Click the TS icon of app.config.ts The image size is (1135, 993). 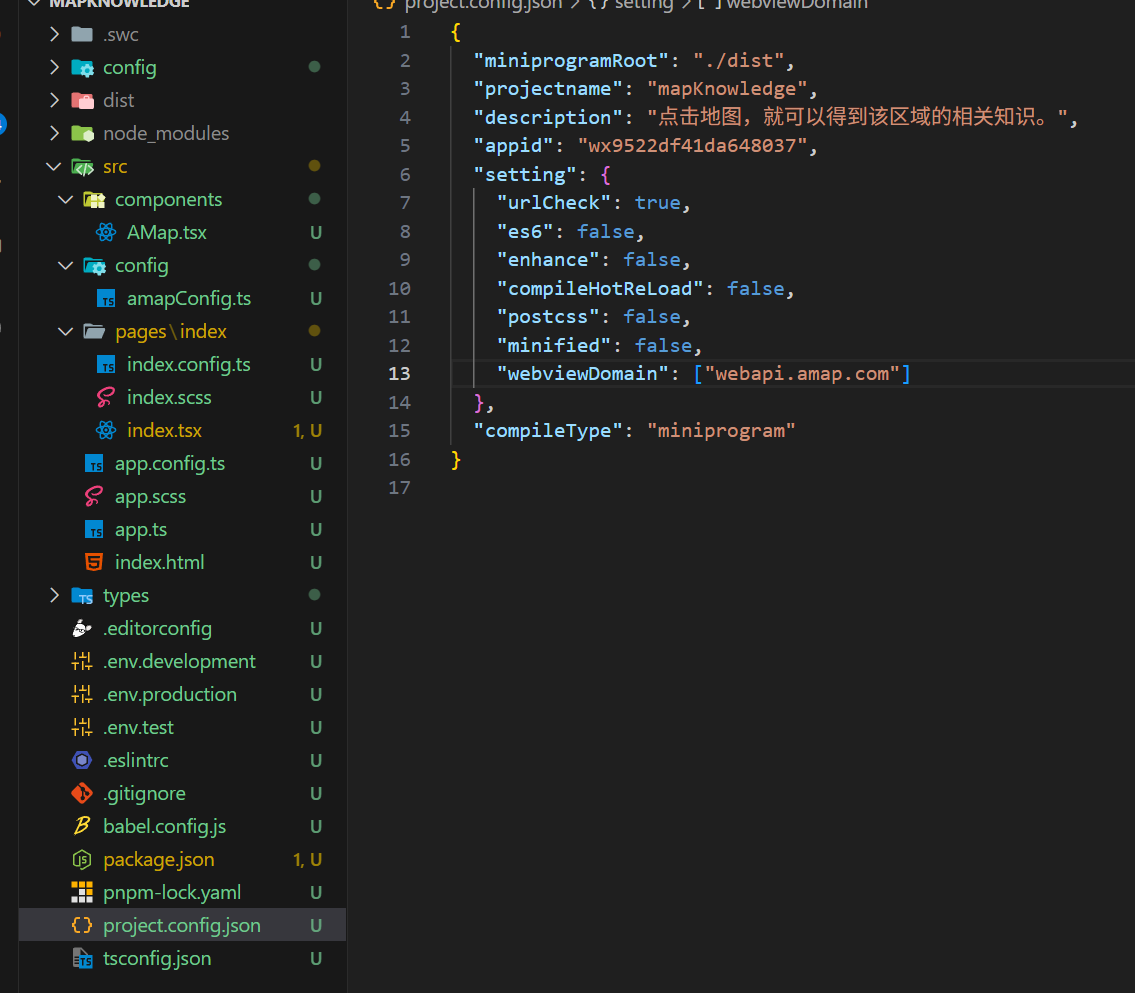pos(94,463)
